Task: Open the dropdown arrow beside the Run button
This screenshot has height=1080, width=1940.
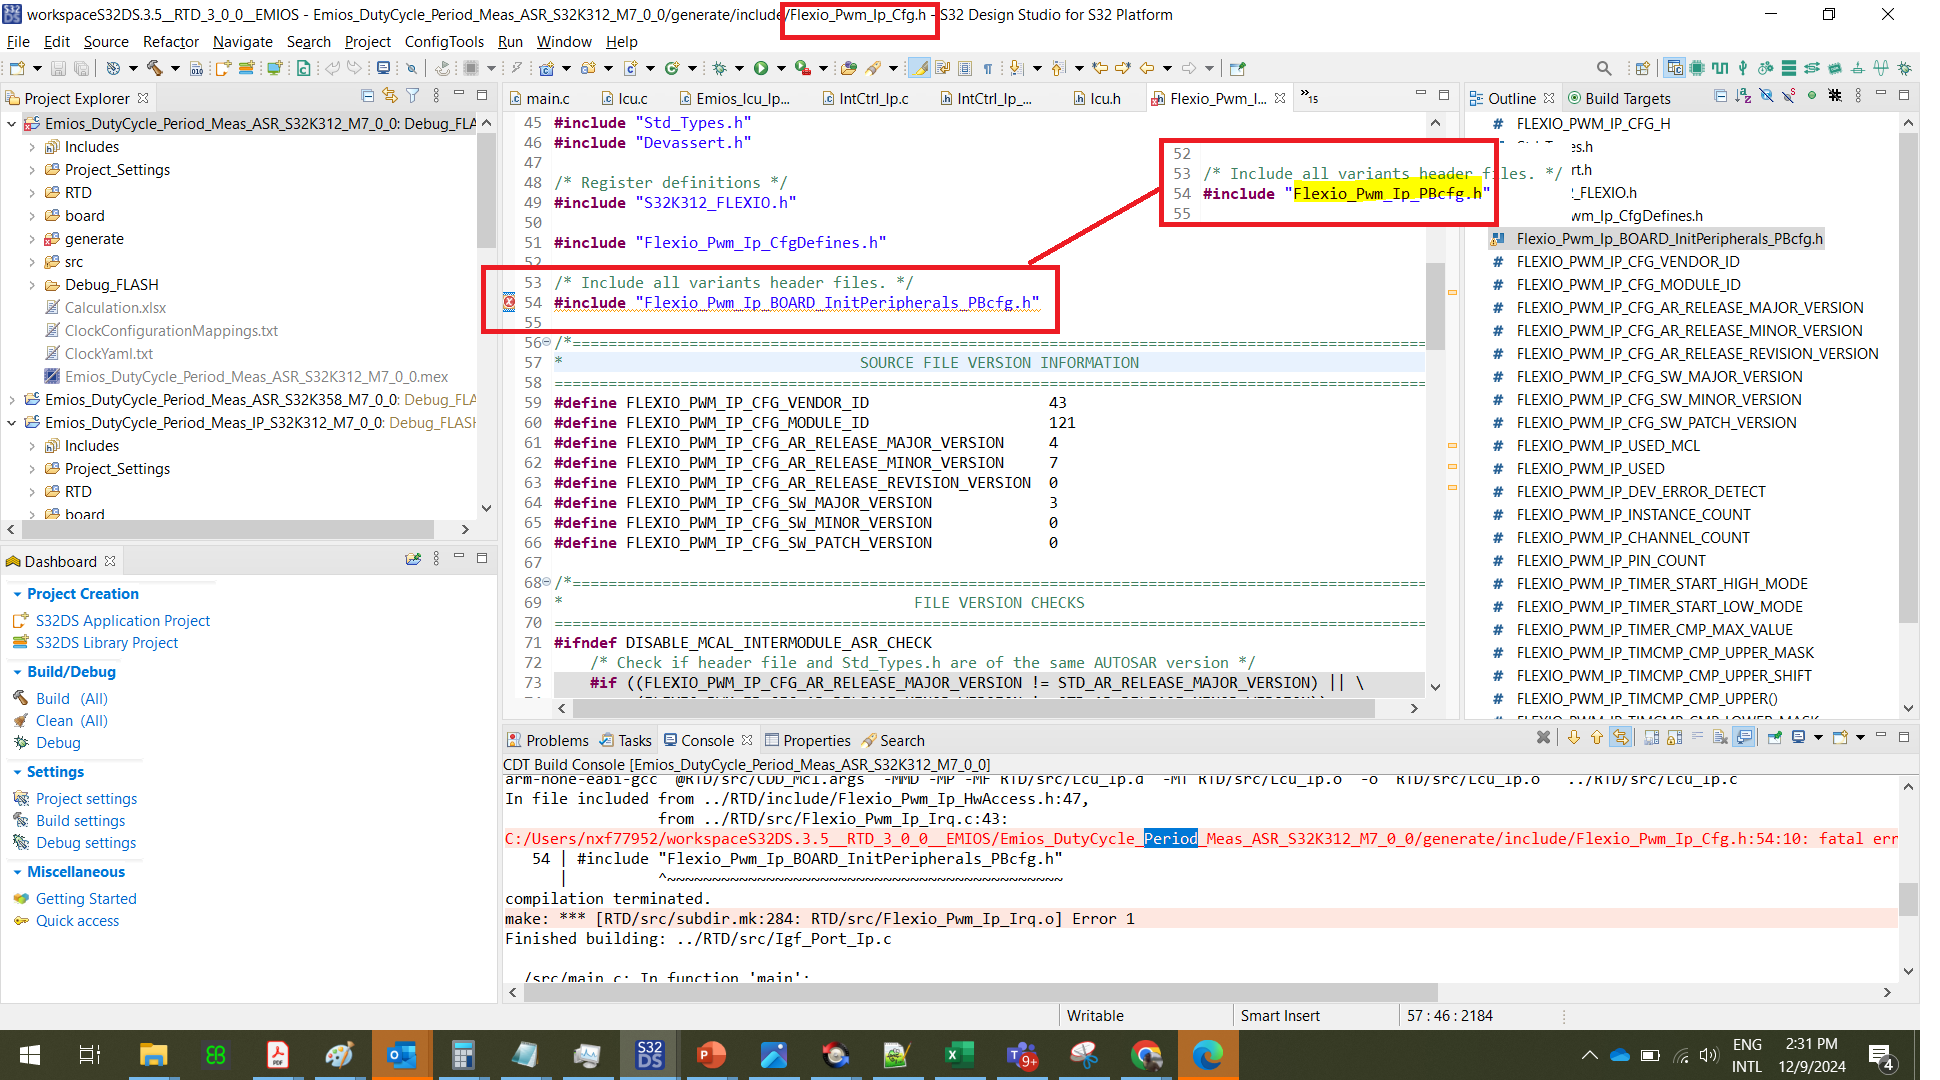Action: [781, 67]
